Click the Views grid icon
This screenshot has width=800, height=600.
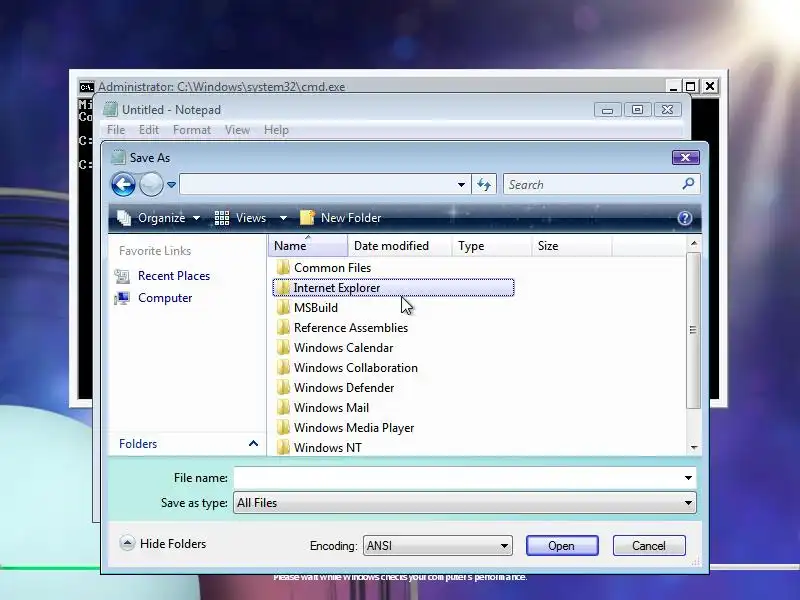221,218
